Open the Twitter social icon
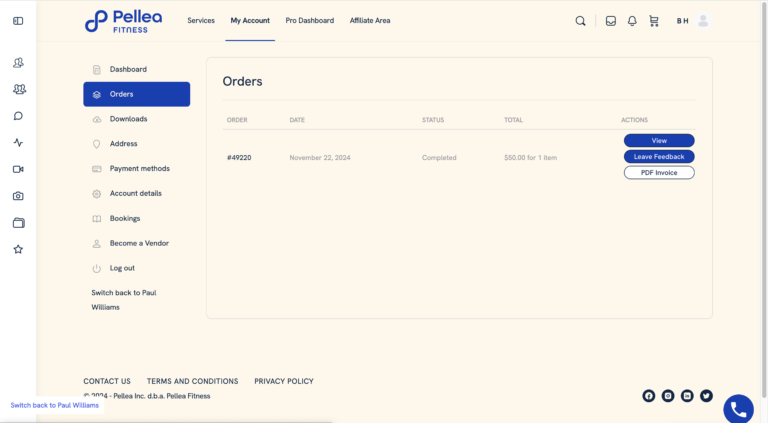768x423 pixels. tap(706, 396)
